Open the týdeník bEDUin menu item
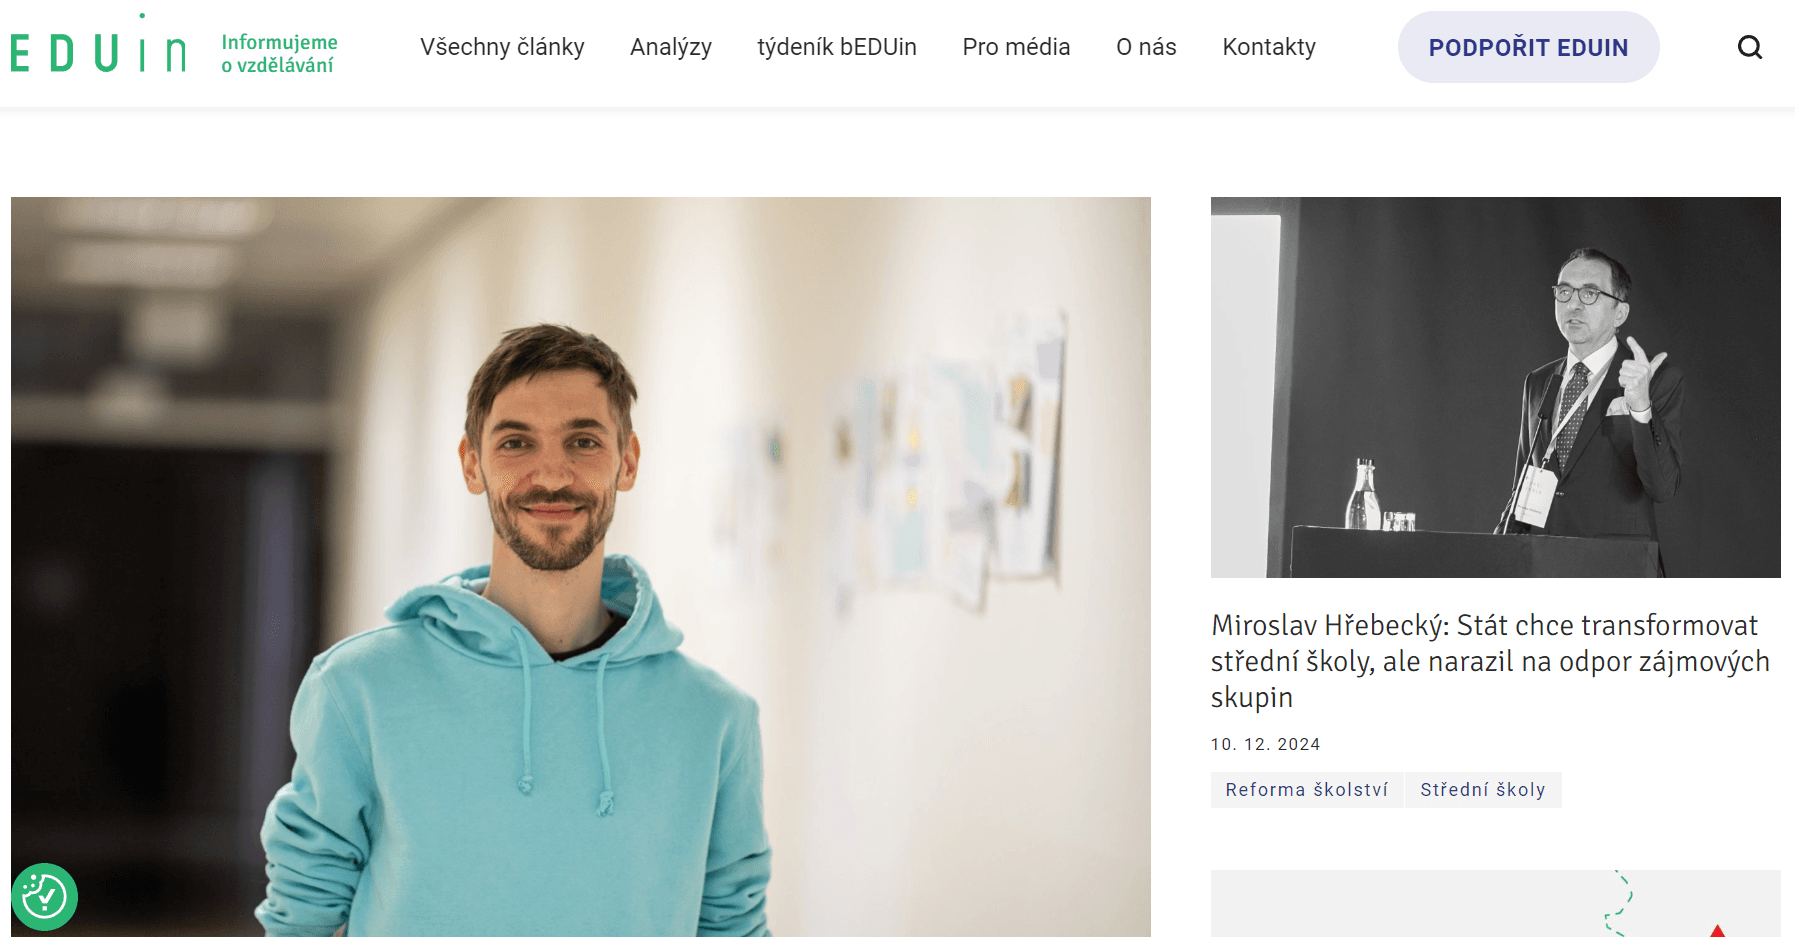 (x=837, y=47)
